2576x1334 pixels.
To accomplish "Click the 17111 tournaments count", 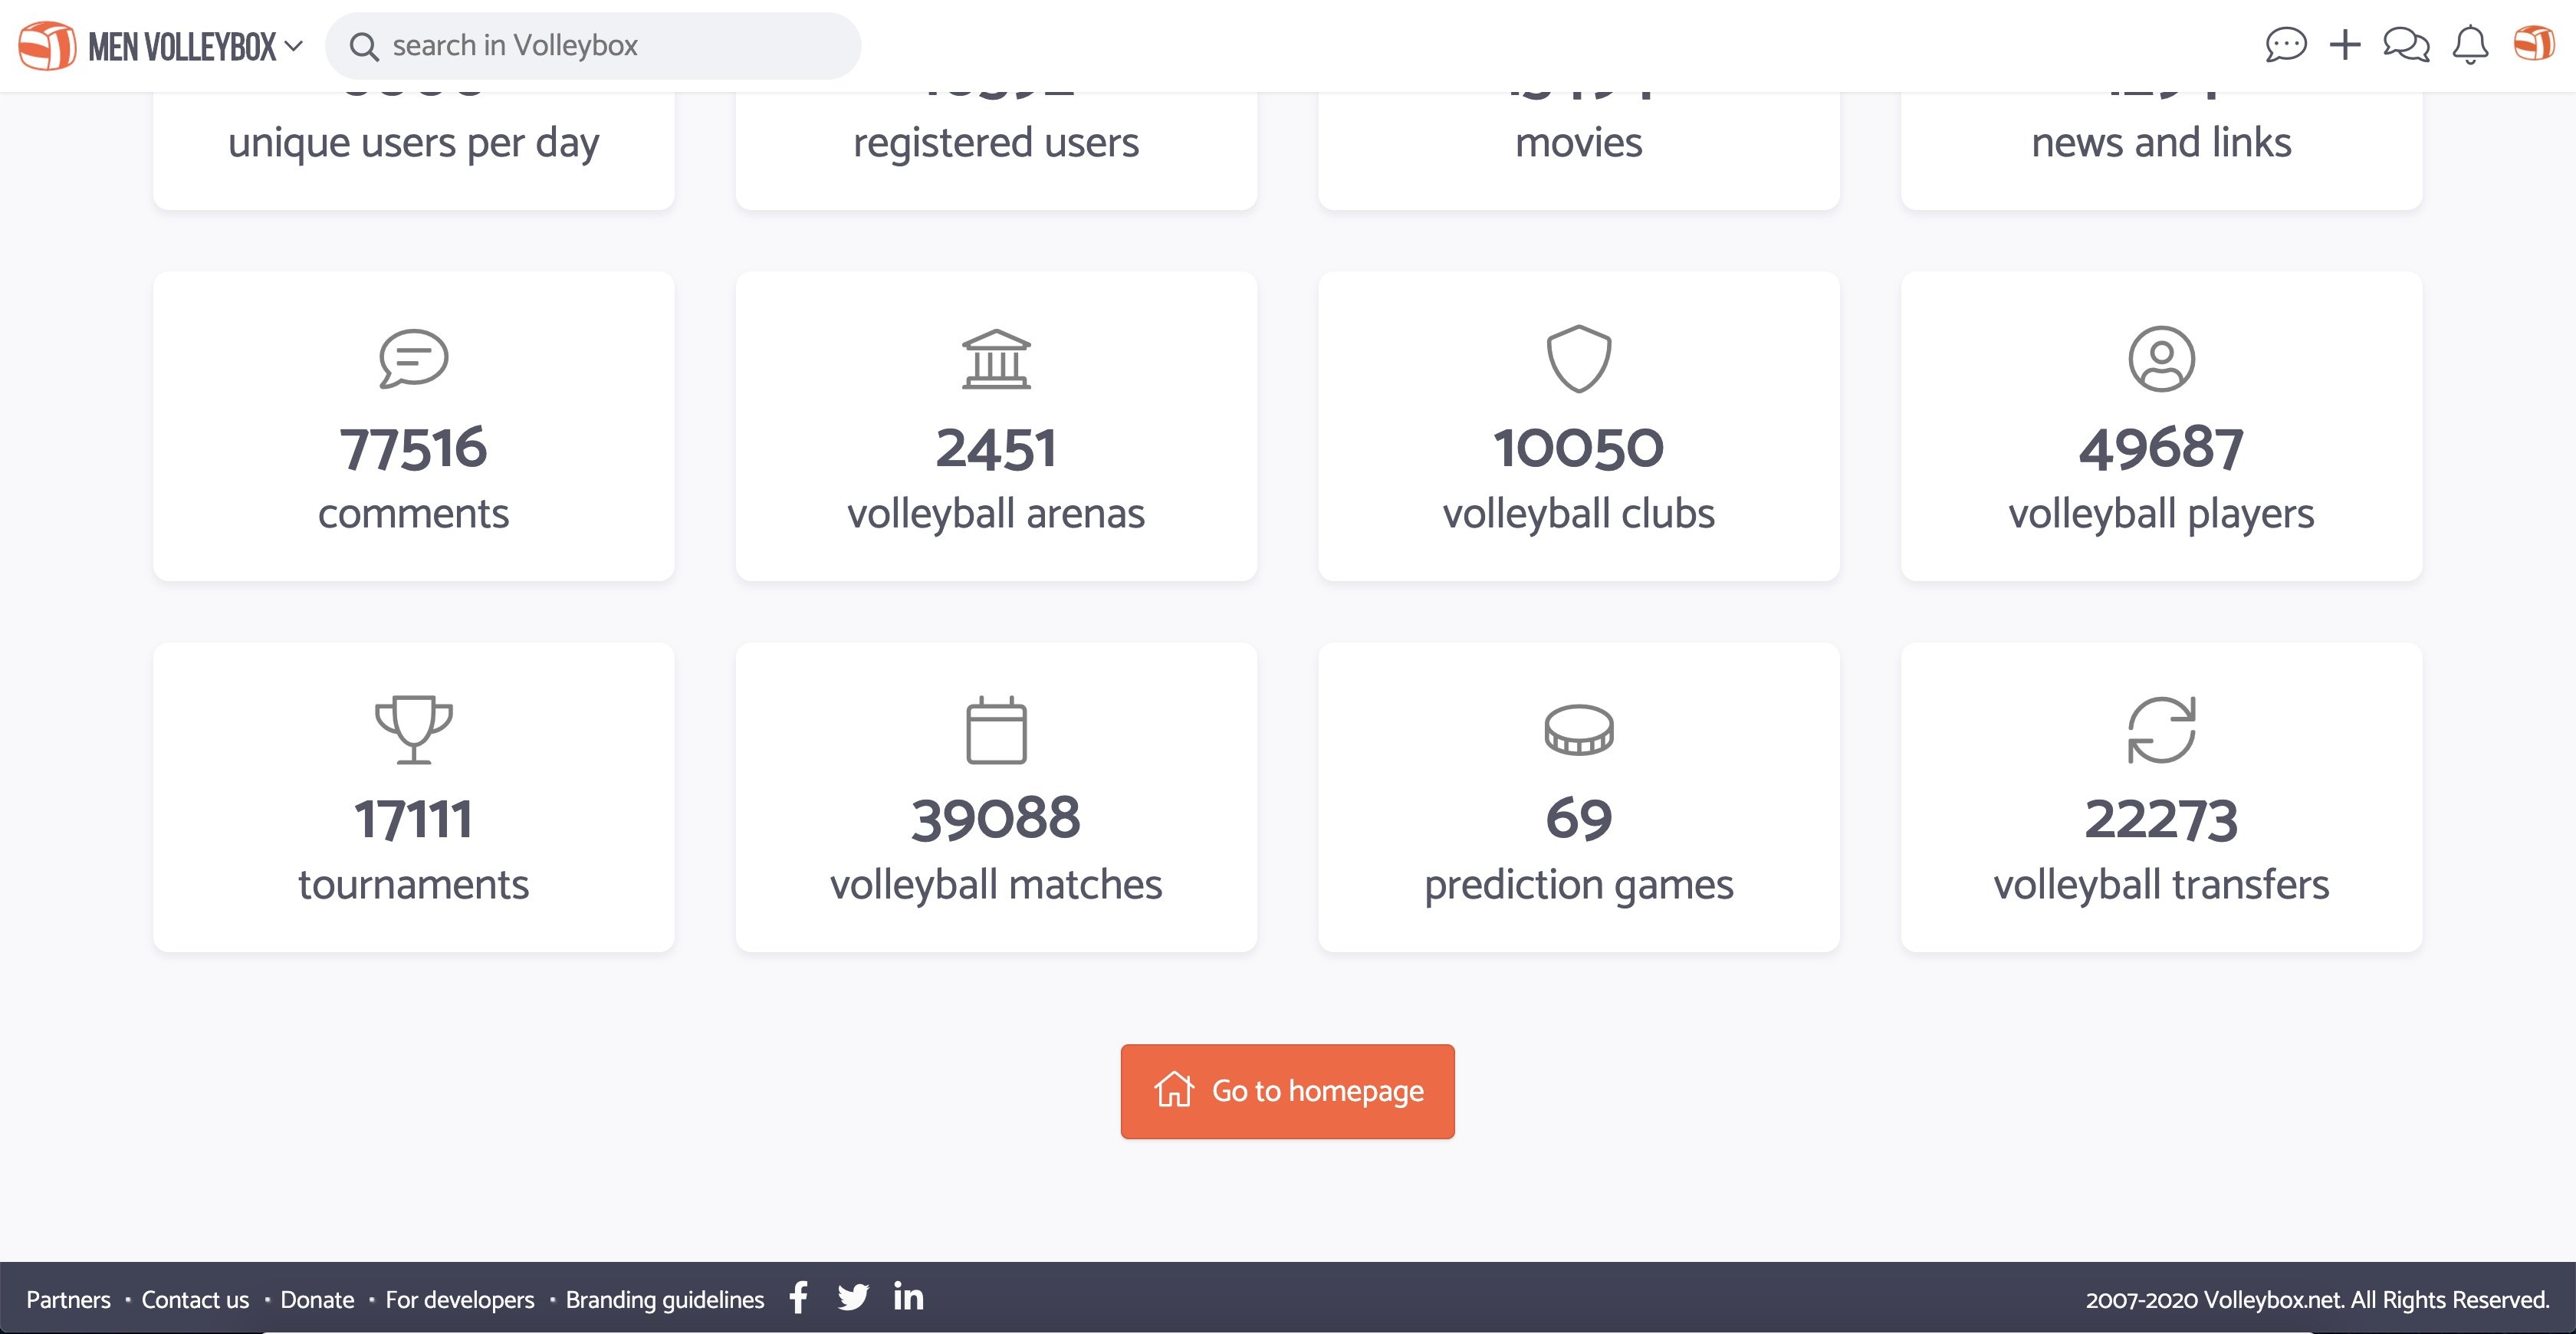I will pyautogui.click(x=413, y=819).
